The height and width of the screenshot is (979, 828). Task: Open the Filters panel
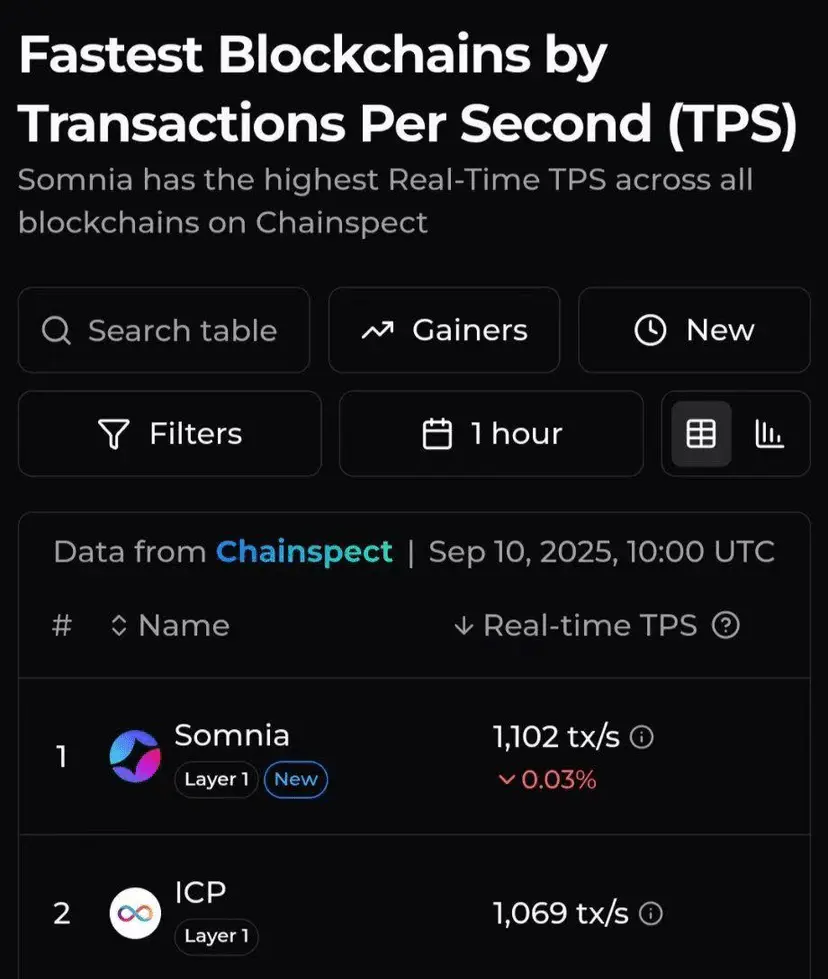170,433
